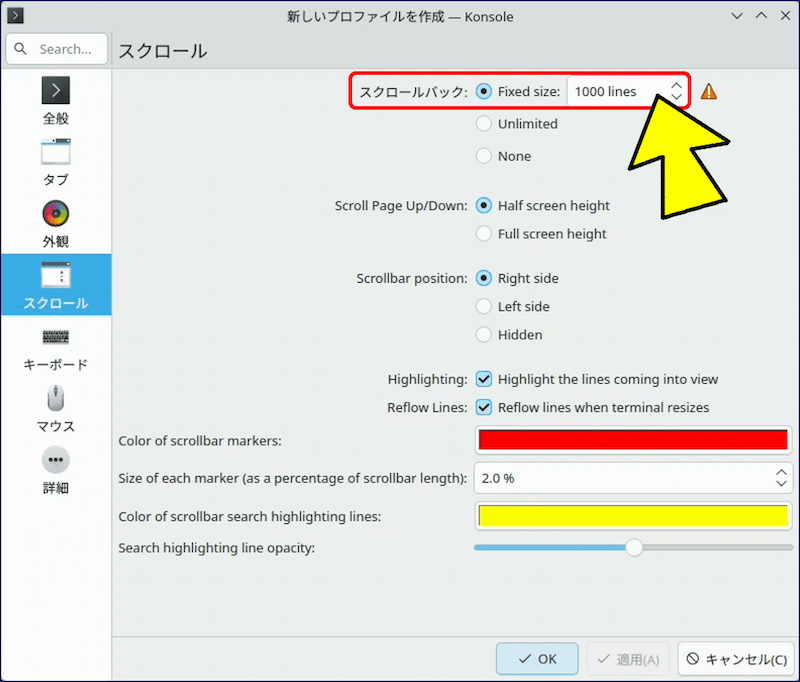
Task: Open the 外観 (Appearance) settings page
Action: coord(56,224)
